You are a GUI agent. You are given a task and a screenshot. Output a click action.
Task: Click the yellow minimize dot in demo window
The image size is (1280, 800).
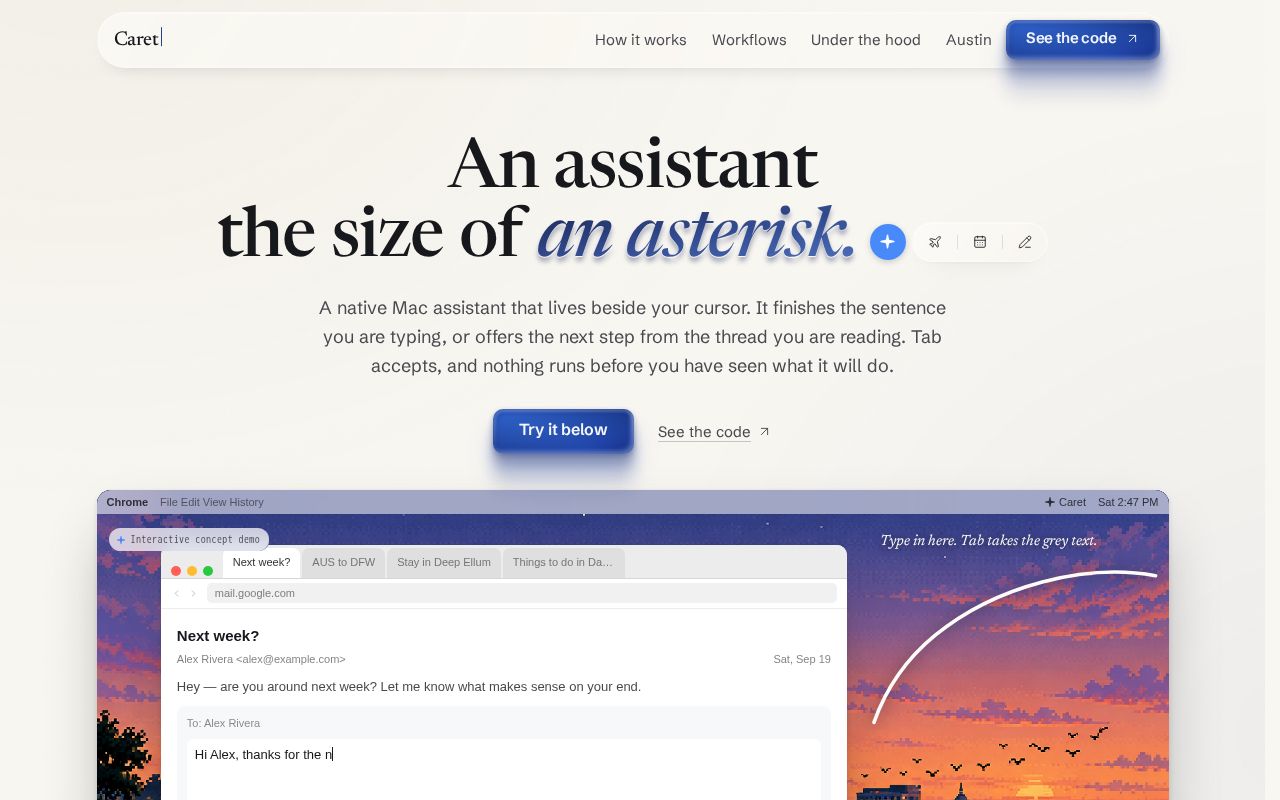pos(192,571)
